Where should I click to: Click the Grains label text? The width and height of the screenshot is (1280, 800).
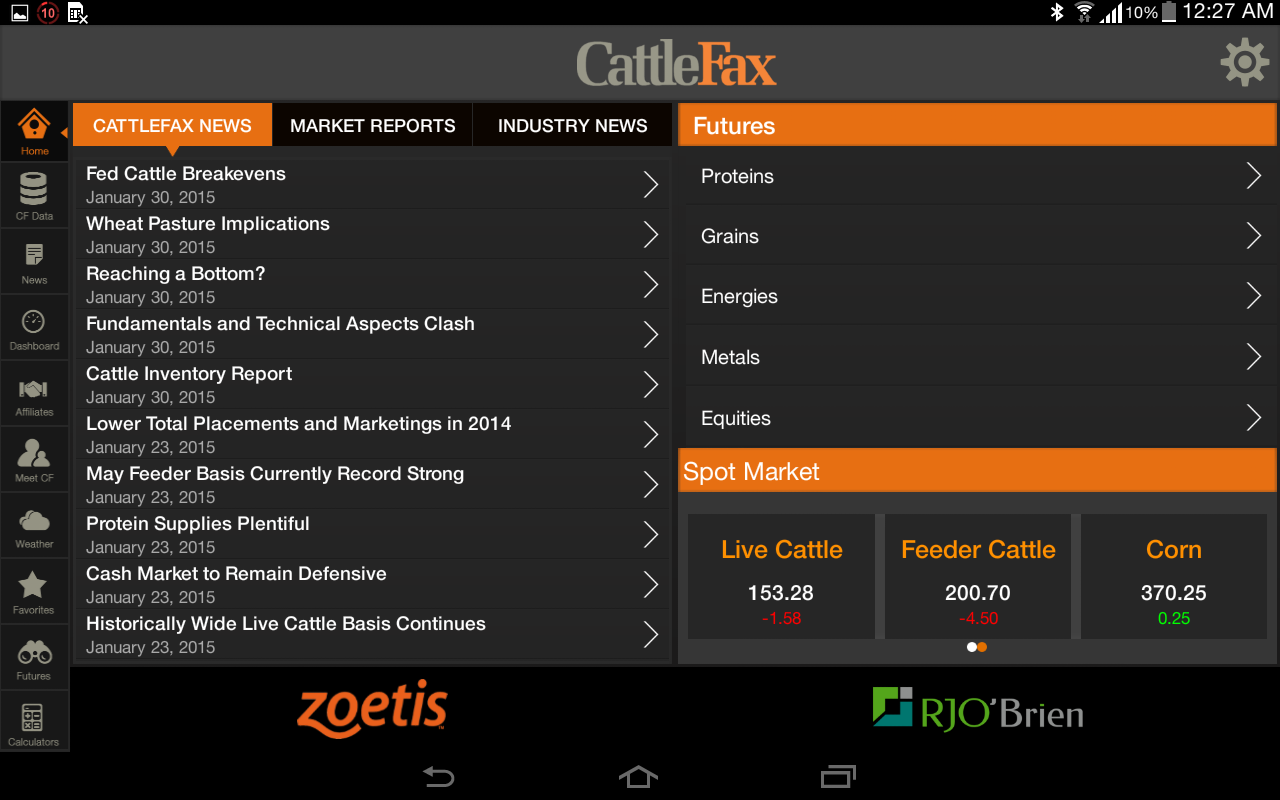tap(730, 236)
